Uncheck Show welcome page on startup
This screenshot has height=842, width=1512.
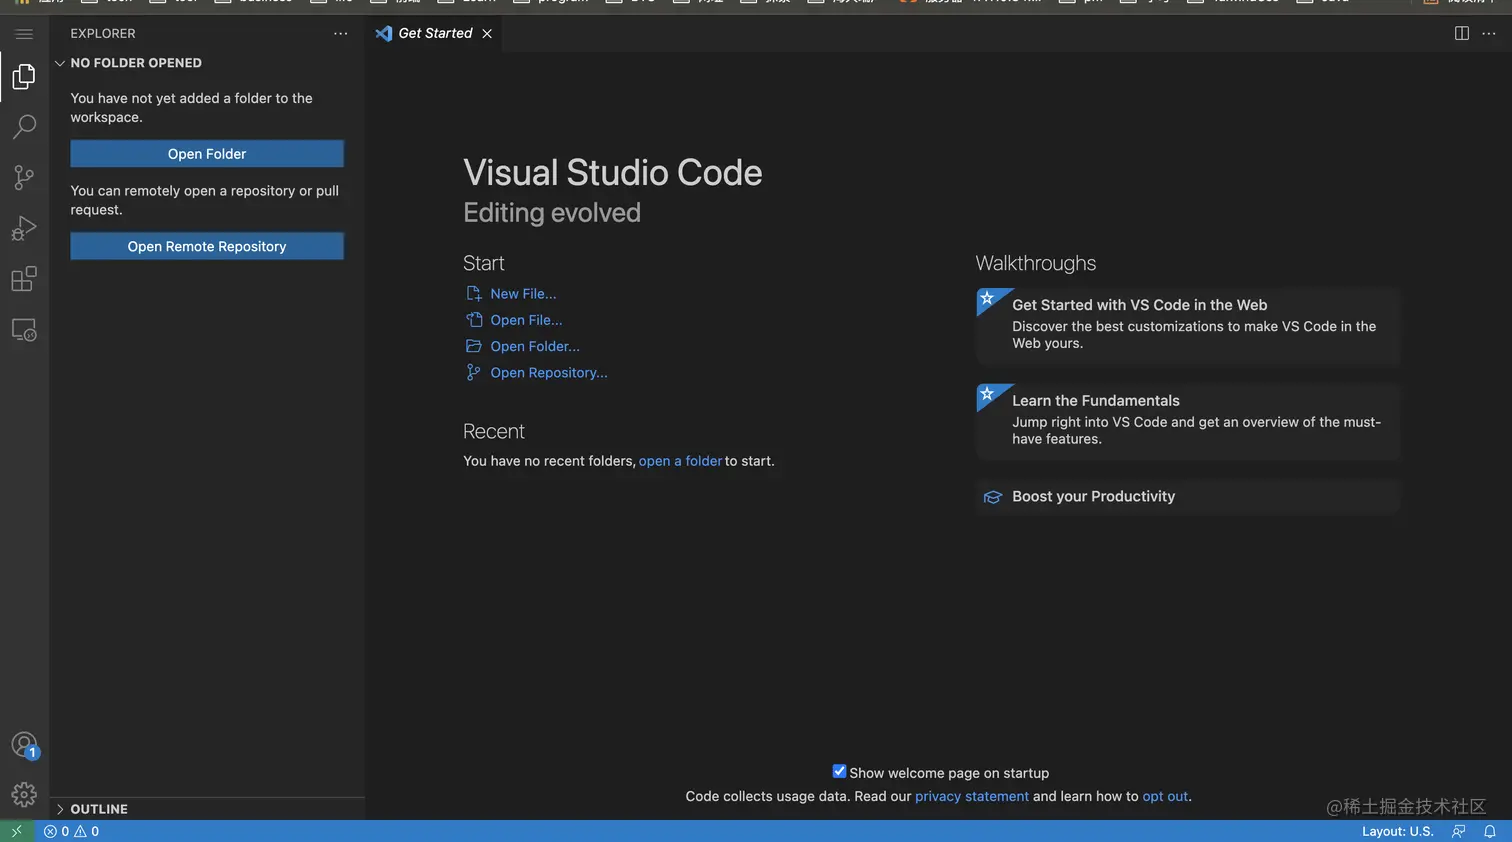(839, 772)
